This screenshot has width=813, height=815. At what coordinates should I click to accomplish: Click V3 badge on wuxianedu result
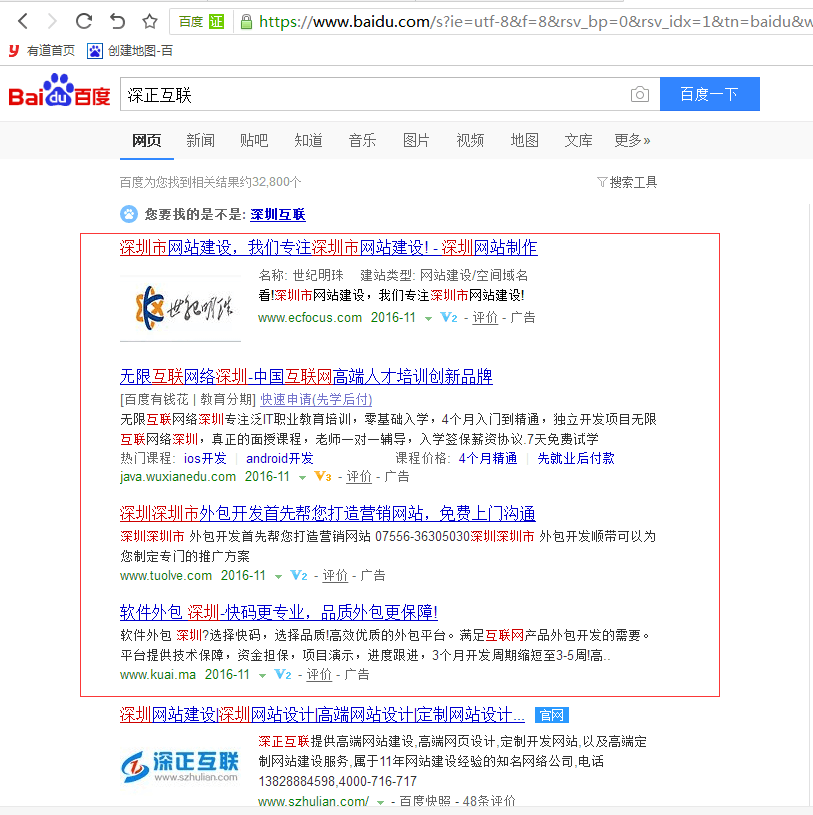[323, 477]
